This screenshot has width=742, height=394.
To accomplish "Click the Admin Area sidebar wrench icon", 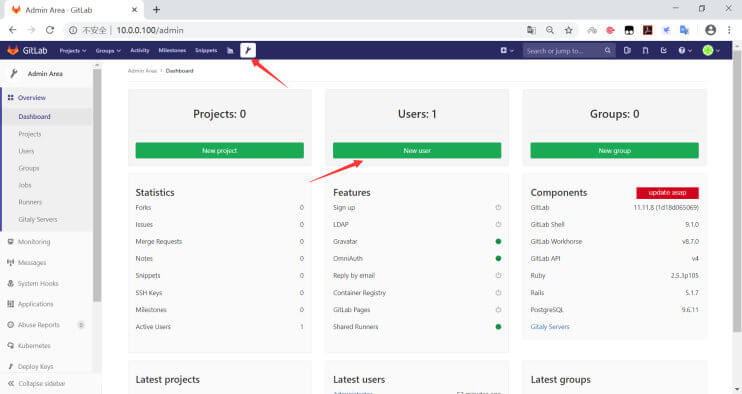I will pyautogui.click(x=14, y=73).
